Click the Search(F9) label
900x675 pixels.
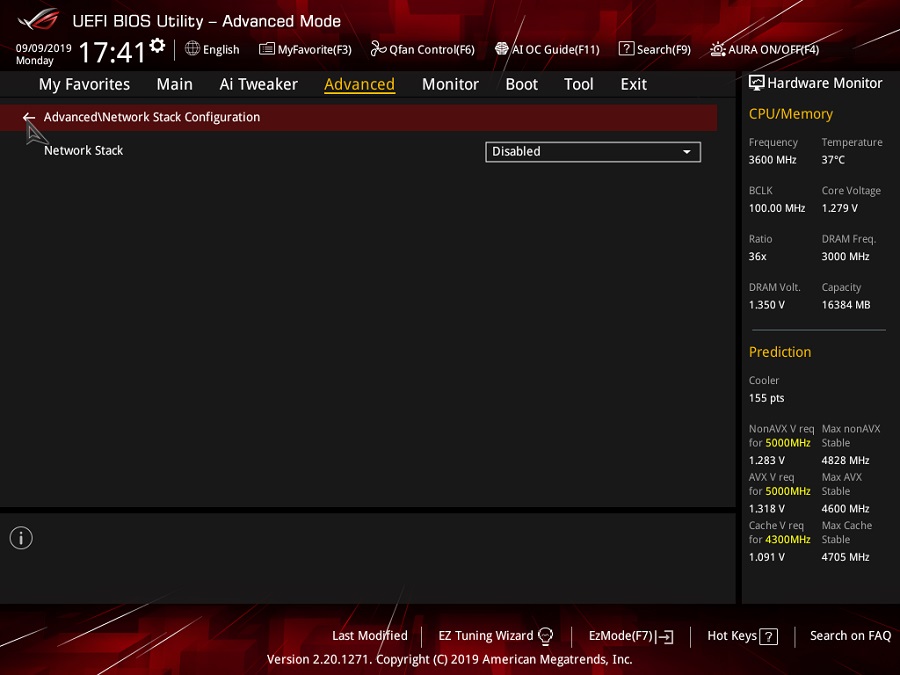tap(664, 49)
